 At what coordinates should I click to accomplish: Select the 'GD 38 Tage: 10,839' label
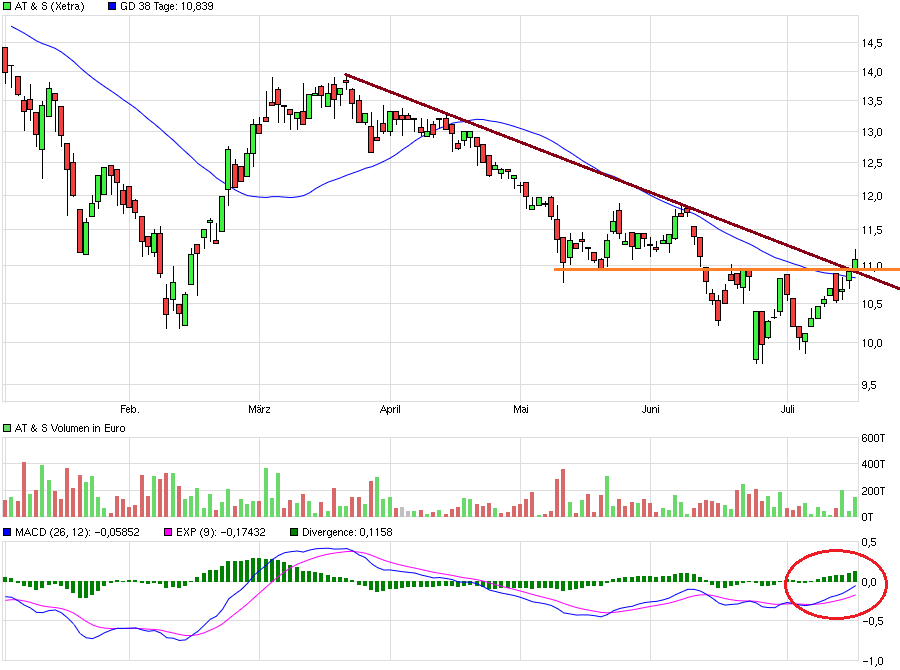[x=167, y=7]
